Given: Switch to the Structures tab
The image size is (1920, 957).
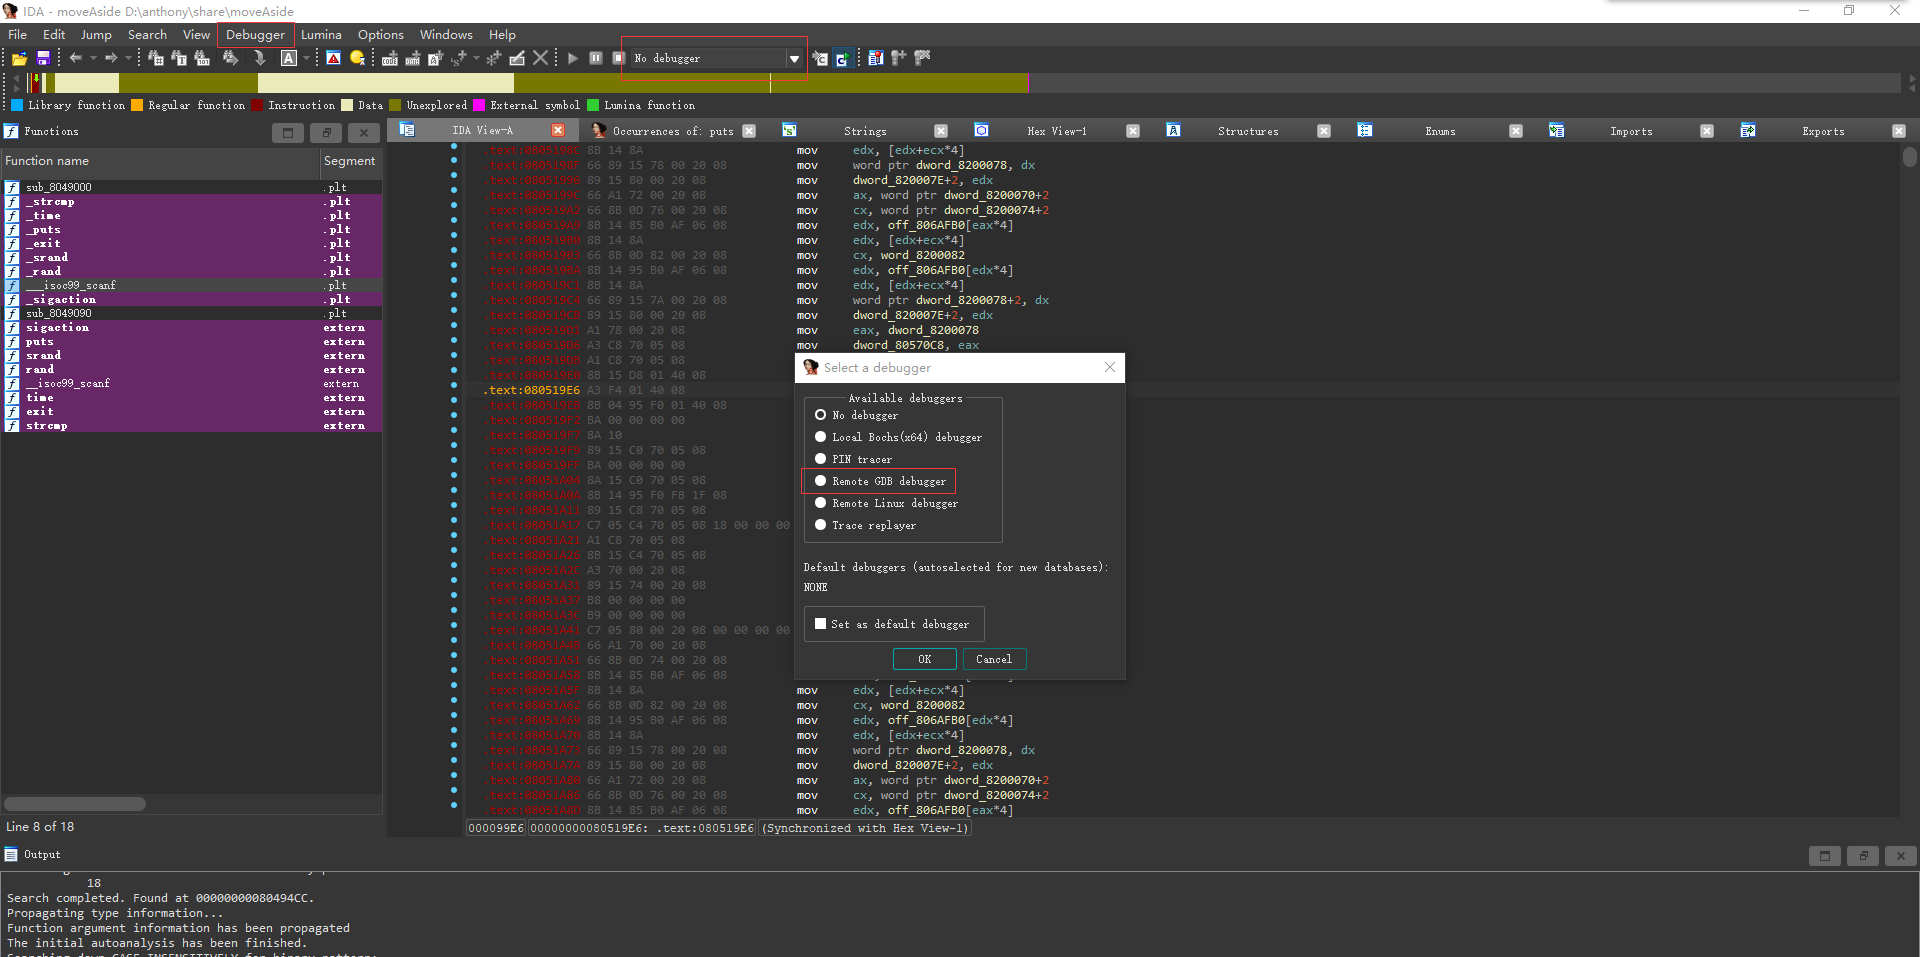Looking at the screenshot, I should [1248, 131].
